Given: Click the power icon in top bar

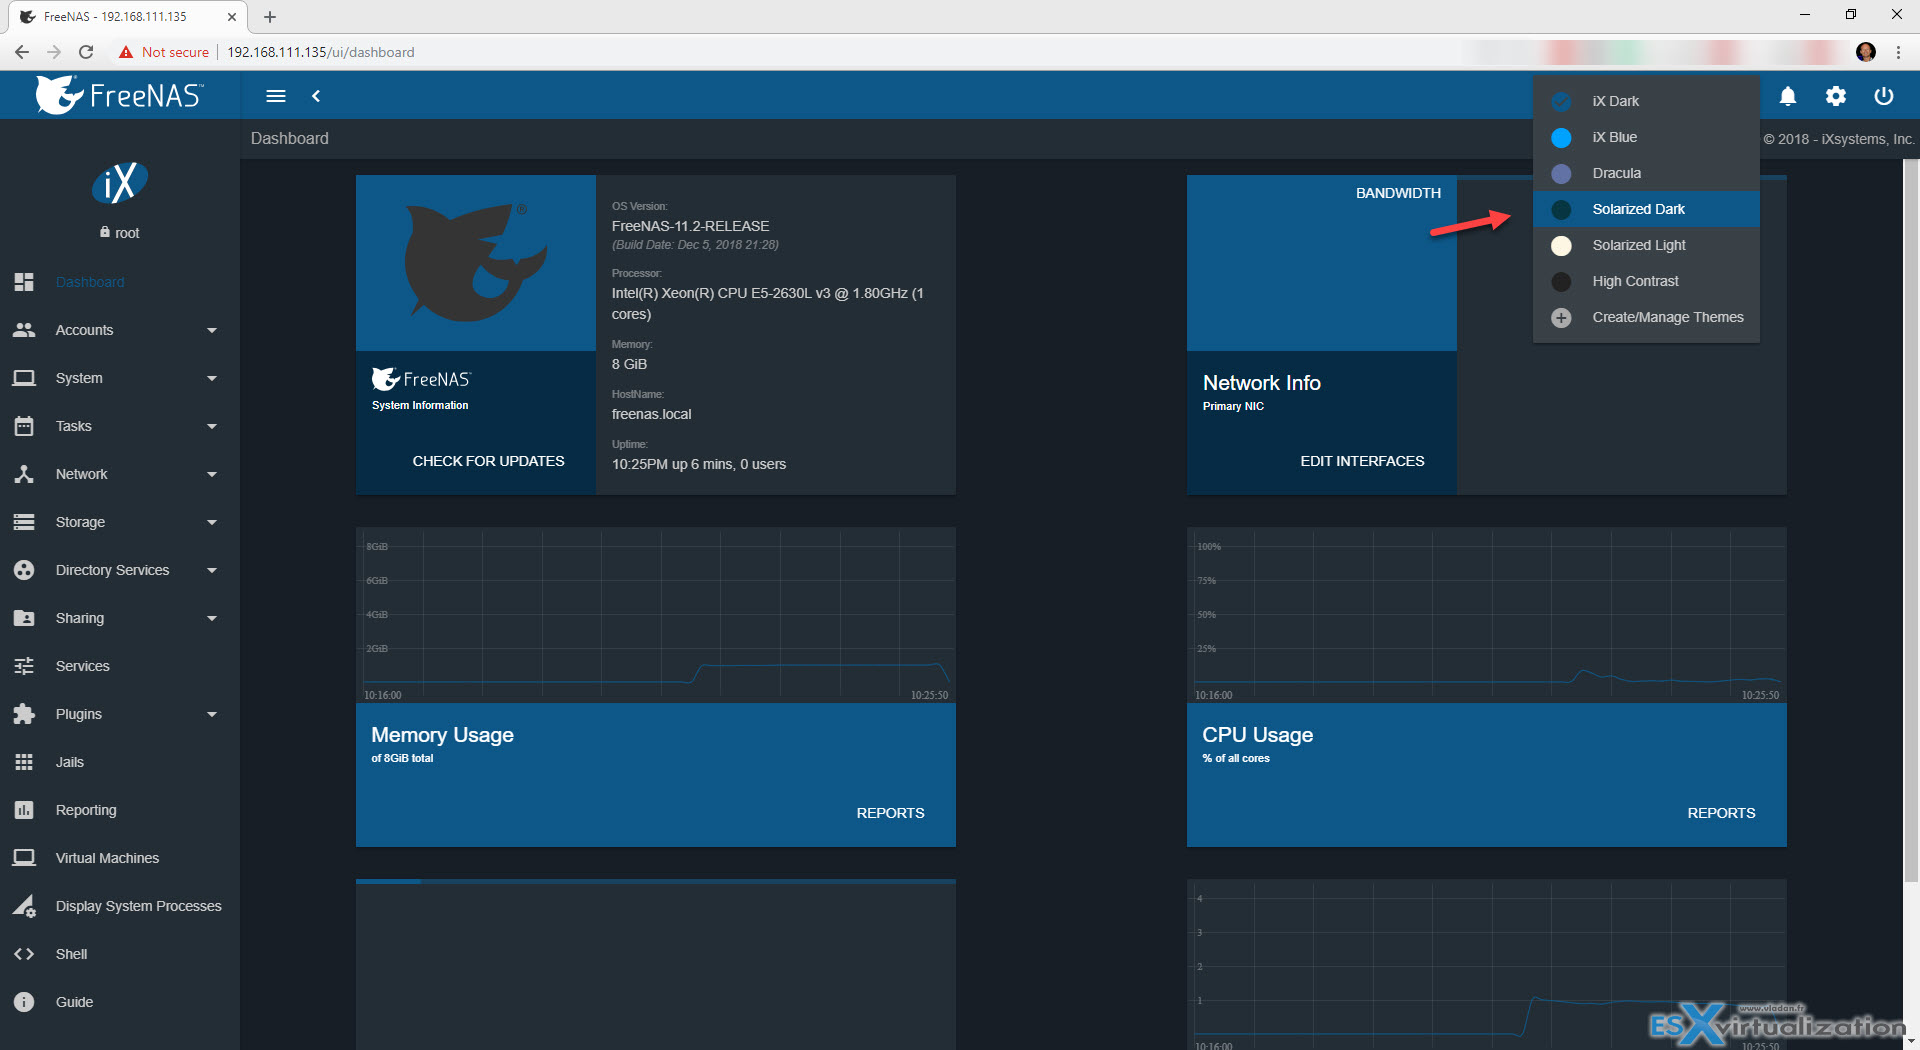Looking at the screenshot, I should click(1884, 96).
